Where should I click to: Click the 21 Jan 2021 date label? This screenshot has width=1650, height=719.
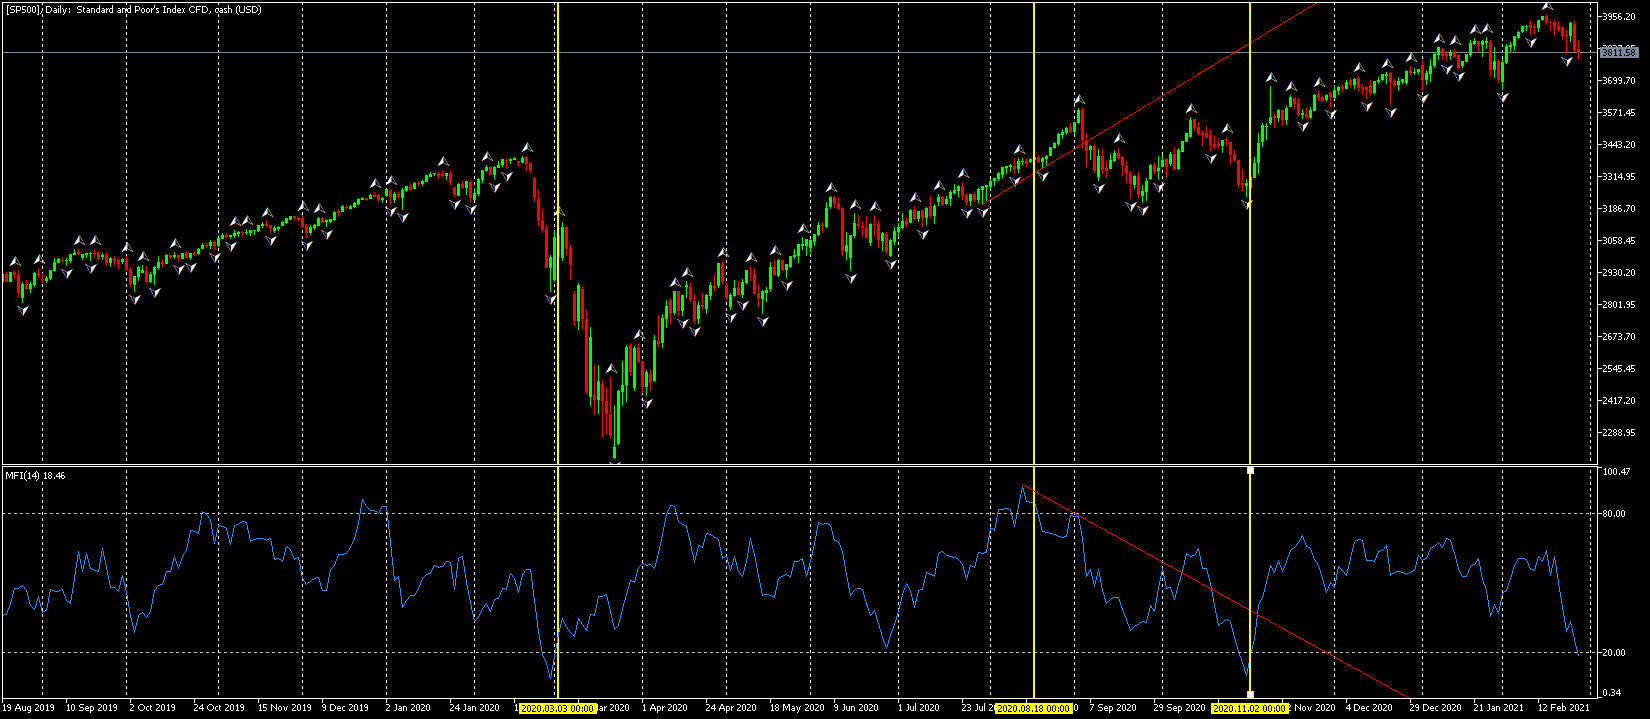[x=1499, y=708]
